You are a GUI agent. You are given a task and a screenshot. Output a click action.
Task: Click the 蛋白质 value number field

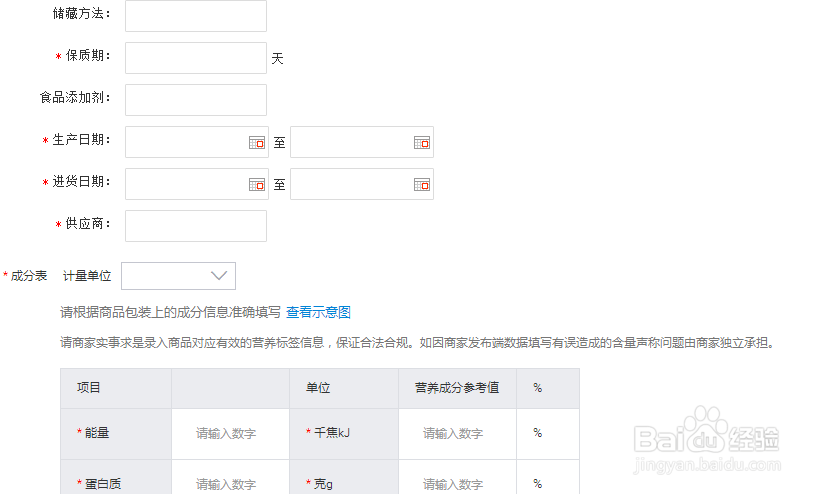[230, 478]
